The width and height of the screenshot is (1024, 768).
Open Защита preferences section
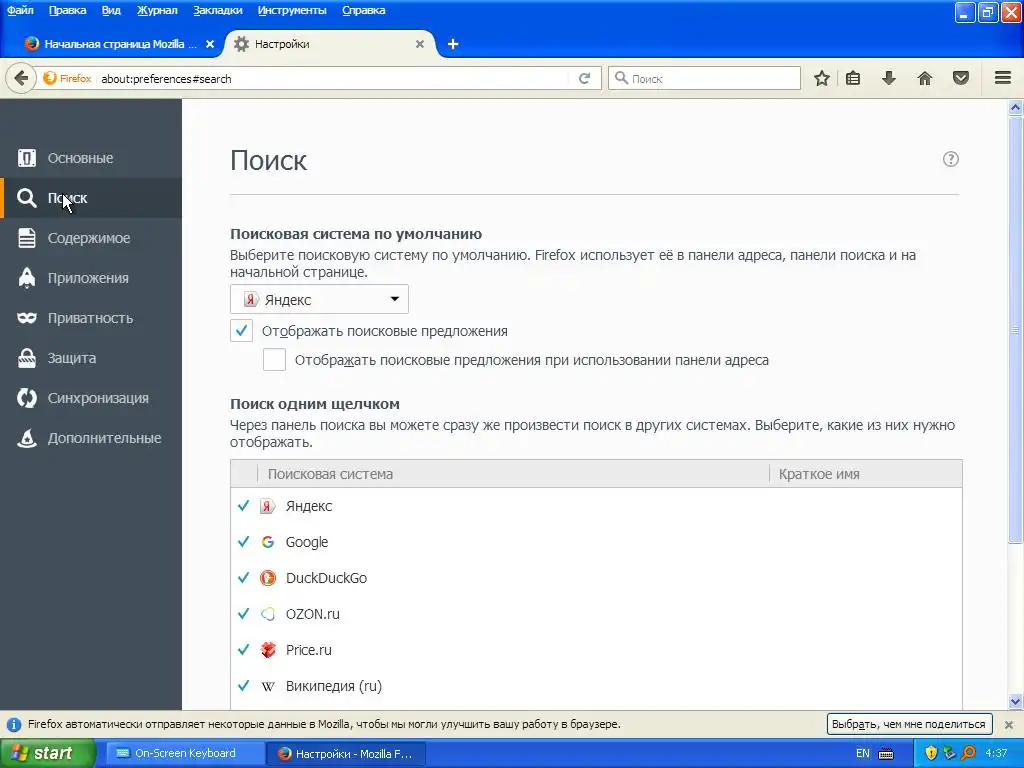(91, 358)
